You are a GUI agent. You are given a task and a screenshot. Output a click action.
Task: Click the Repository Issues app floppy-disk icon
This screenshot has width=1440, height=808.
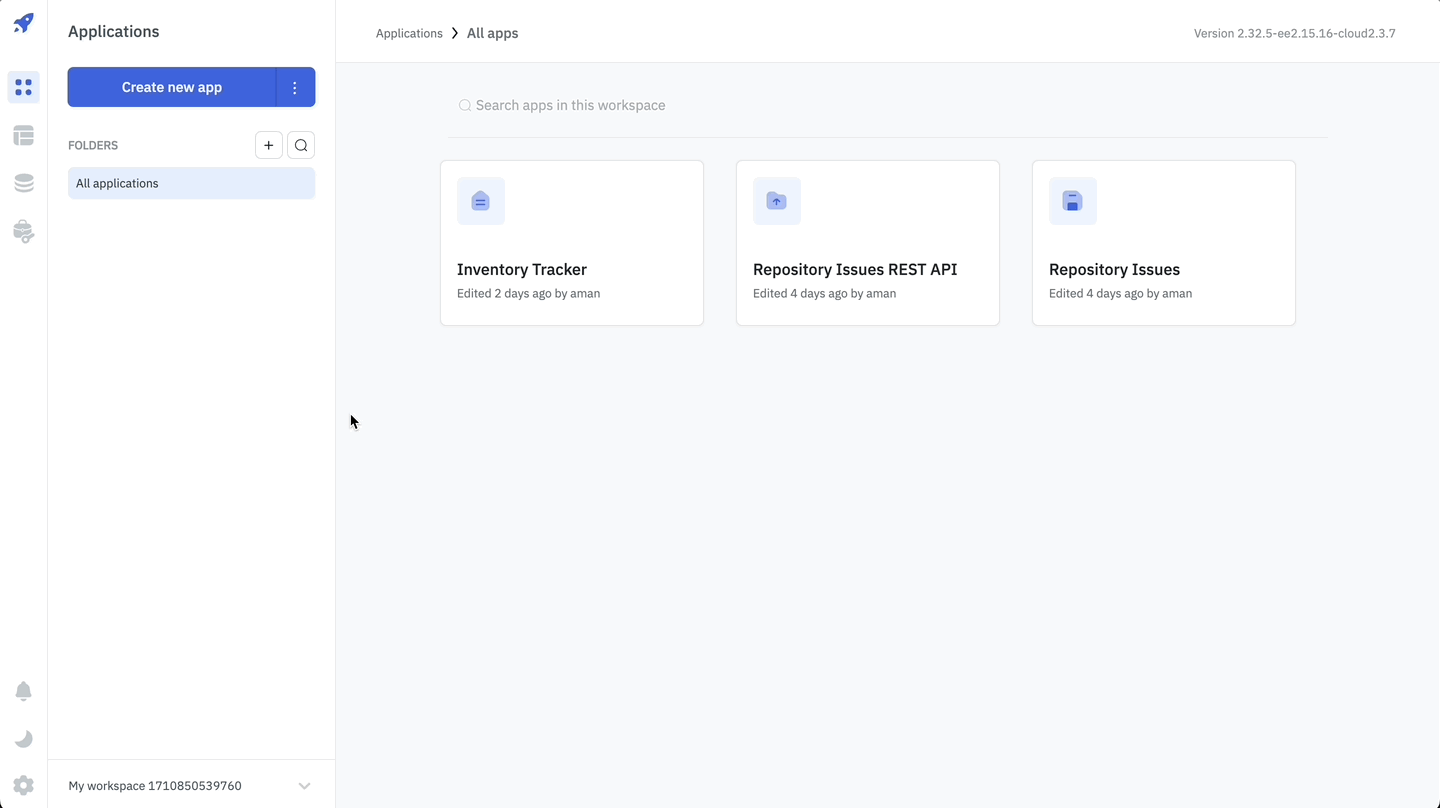pyautogui.click(x=1073, y=201)
